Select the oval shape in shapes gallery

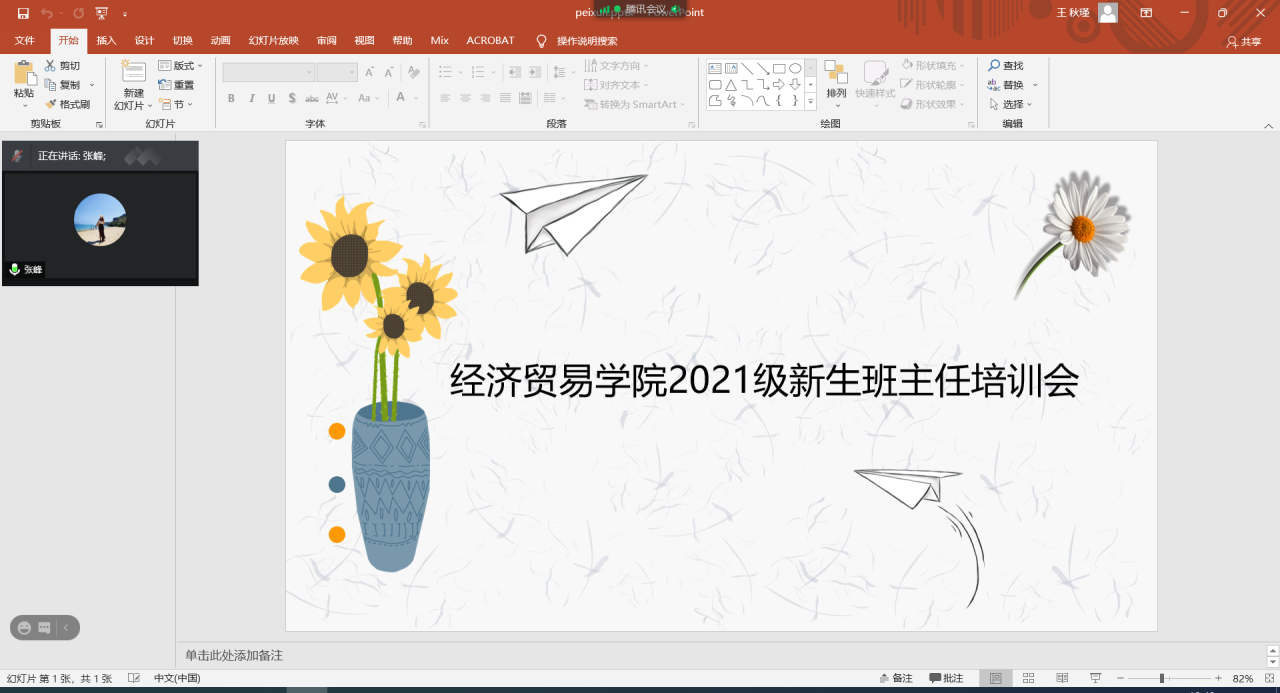(x=795, y=69)
